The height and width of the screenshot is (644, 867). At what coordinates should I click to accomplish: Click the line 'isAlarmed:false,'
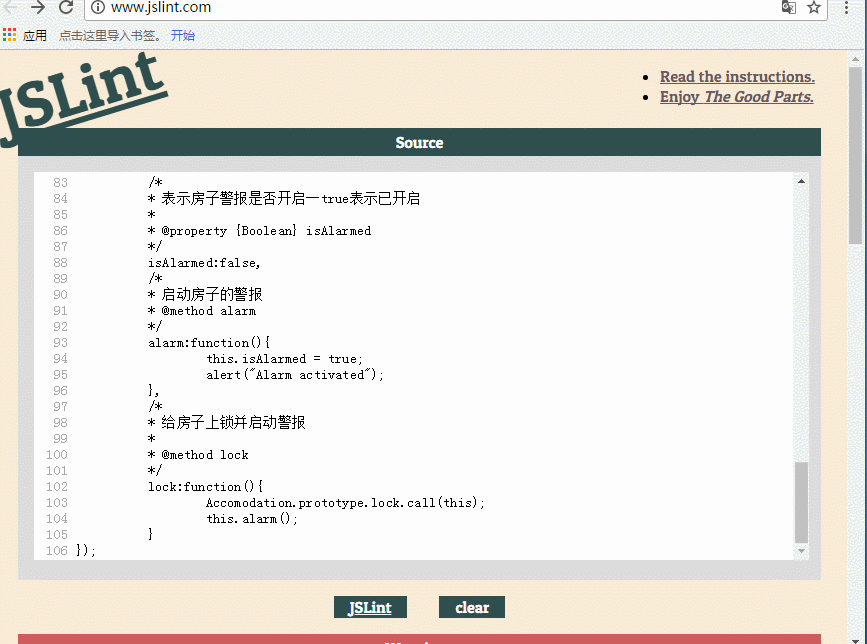204,263
